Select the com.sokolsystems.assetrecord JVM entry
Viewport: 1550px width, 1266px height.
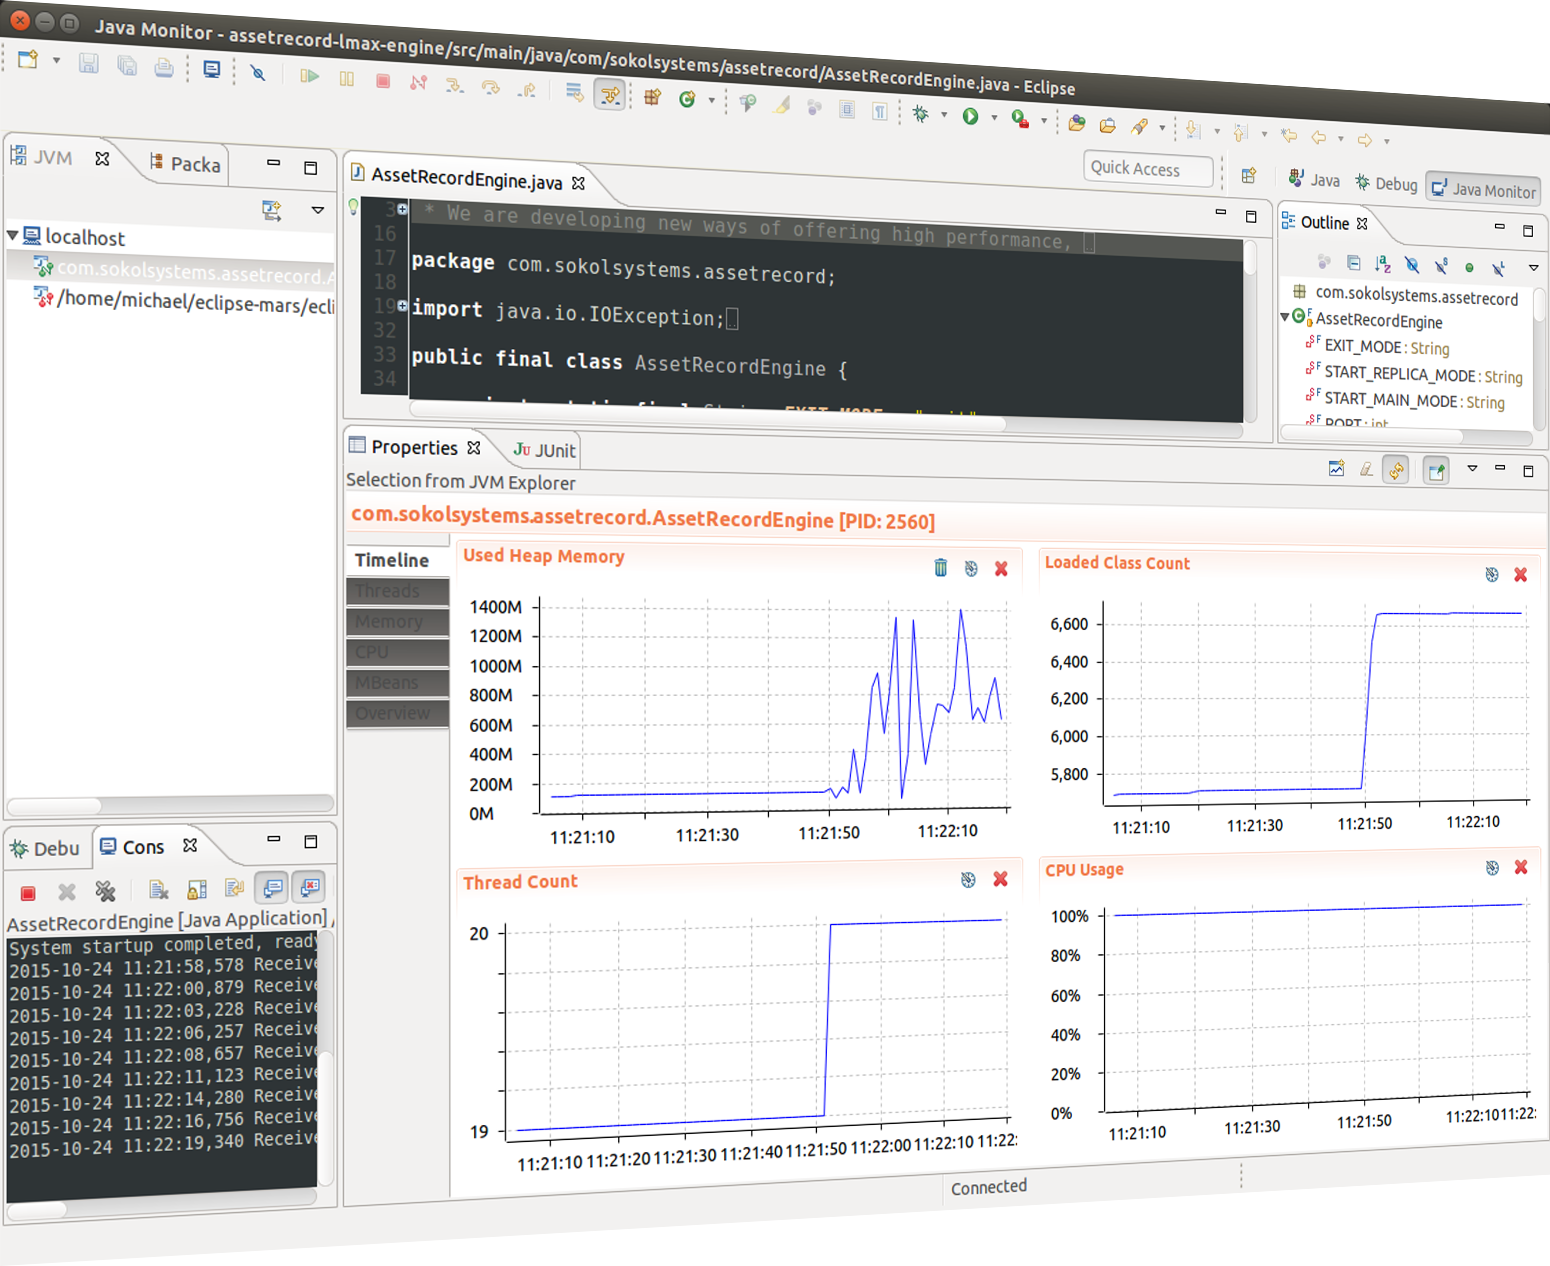(183, 270)
